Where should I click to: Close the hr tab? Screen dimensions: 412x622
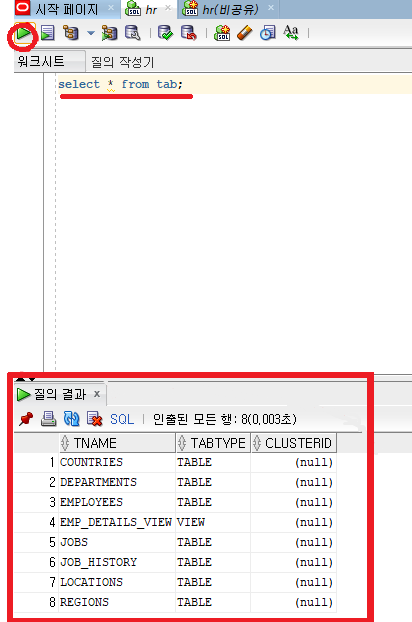pos(168,8)
